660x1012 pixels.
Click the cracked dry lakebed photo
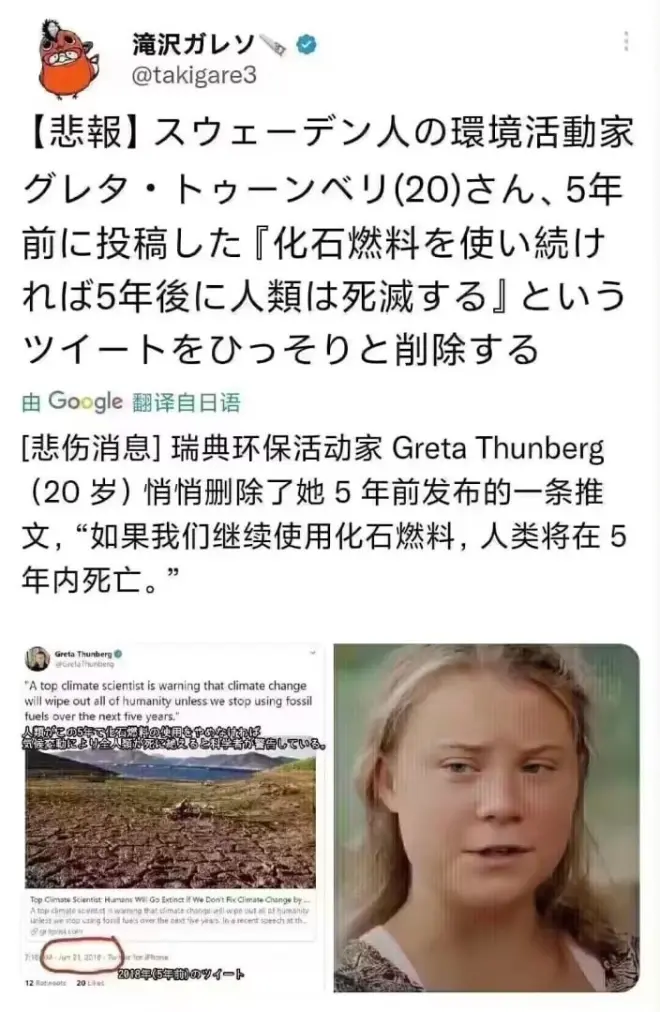[170, 820]
